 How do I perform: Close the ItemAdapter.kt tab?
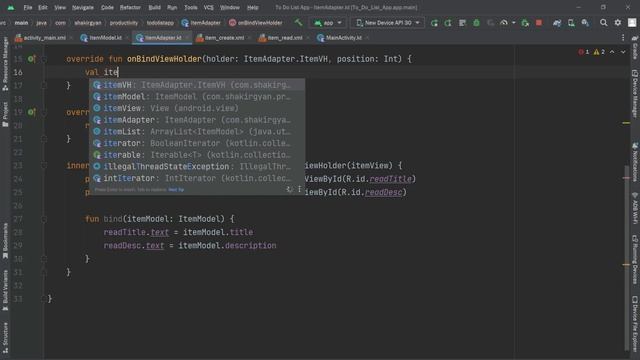(x=187, y=38)
